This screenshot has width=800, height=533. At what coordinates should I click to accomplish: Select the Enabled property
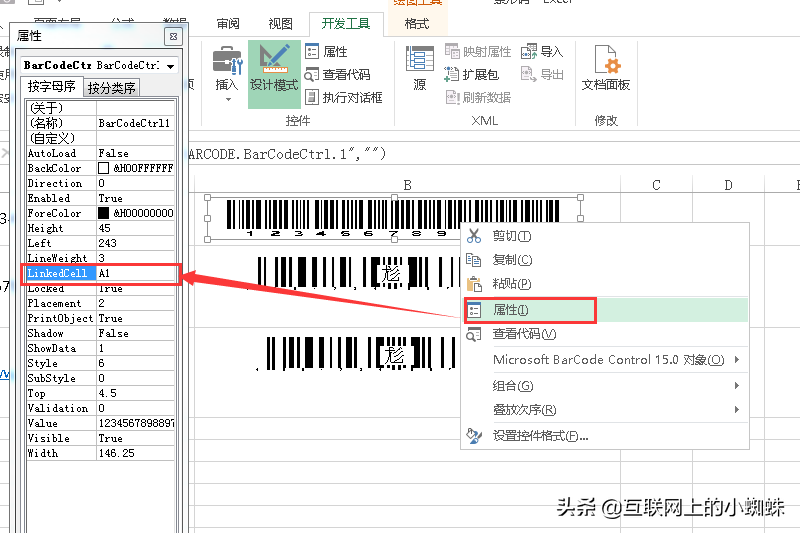(61, 198)
